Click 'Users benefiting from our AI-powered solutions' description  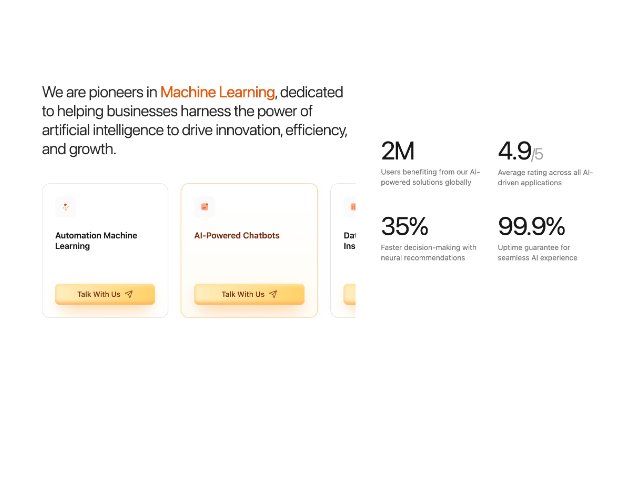pos(430,177)
